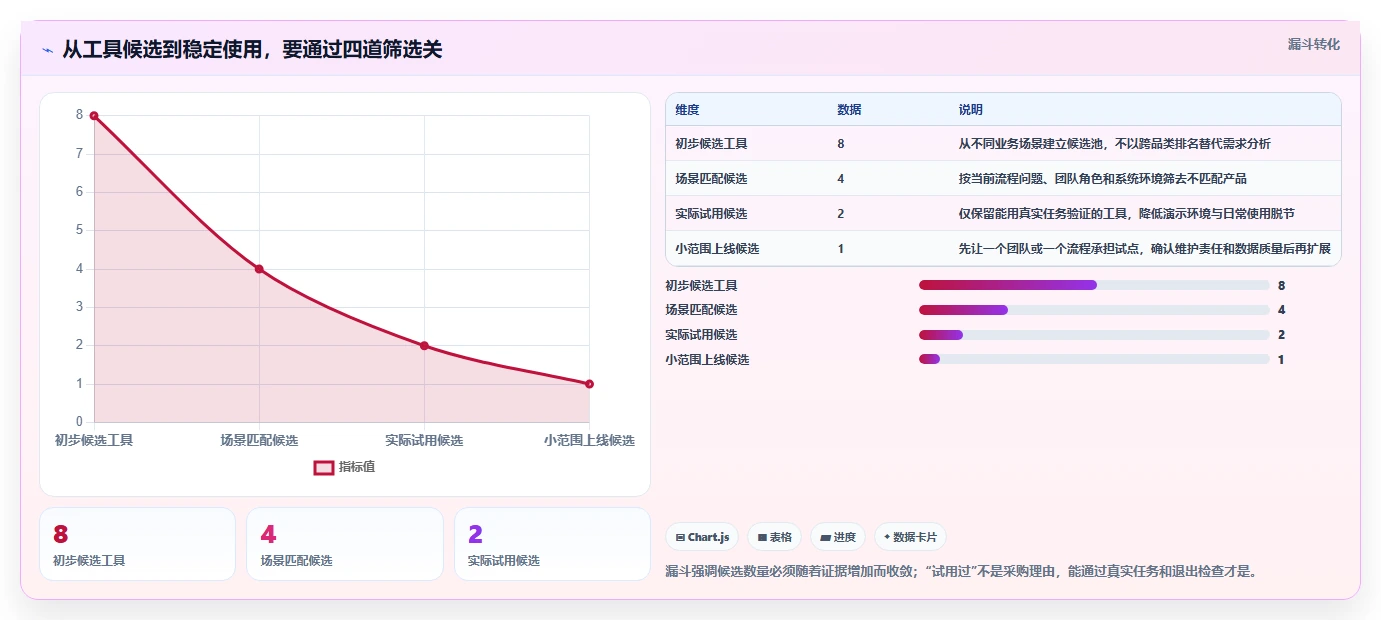The height and width of the screenshot is (620, 1381).
Task: Click the Chart.js chip
Action: coord(703,537)
